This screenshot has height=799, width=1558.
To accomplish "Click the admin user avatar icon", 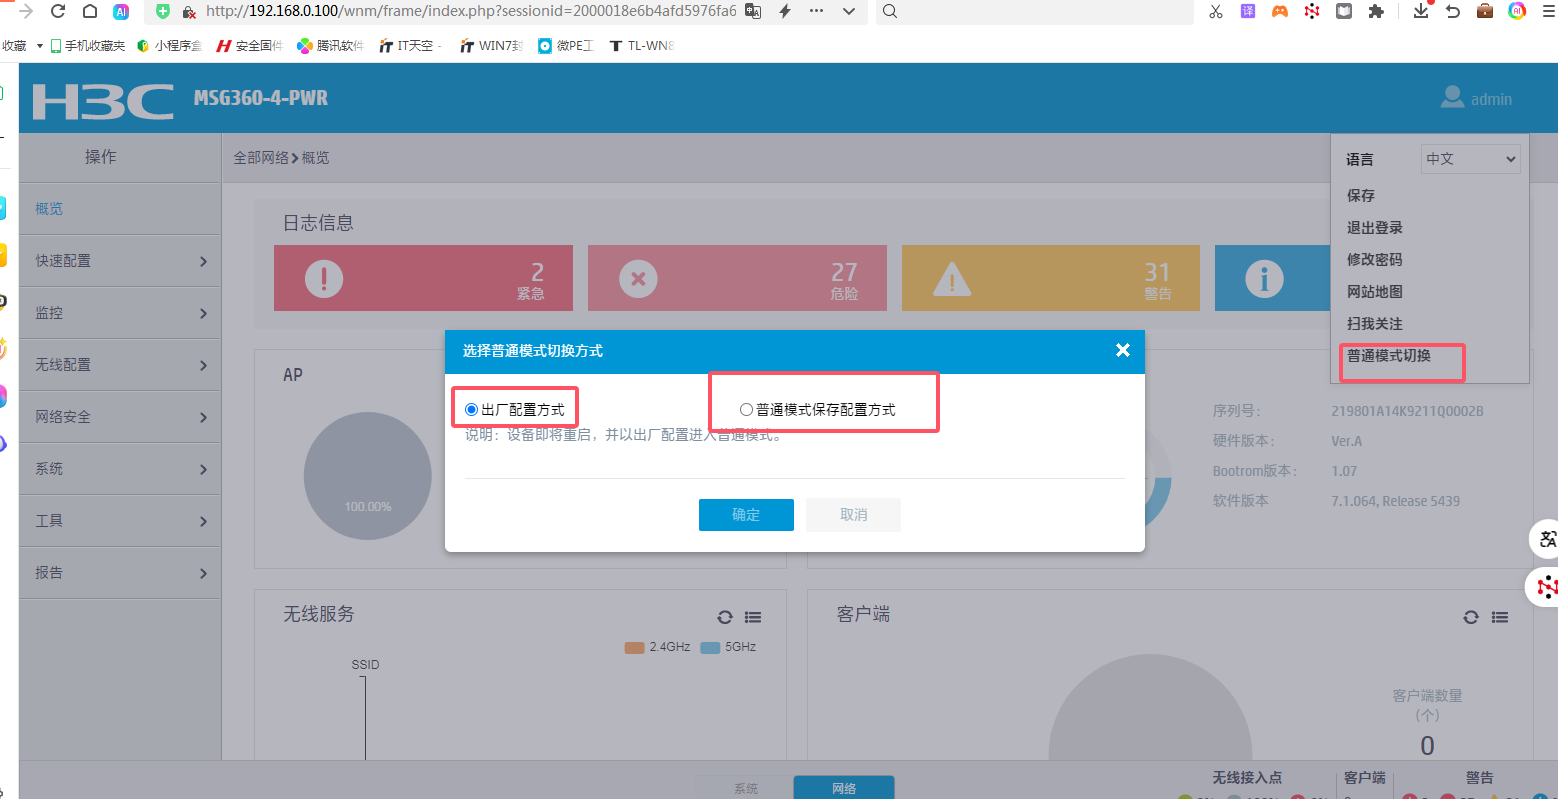I will pyautogui.click(x=1452, y=97).
